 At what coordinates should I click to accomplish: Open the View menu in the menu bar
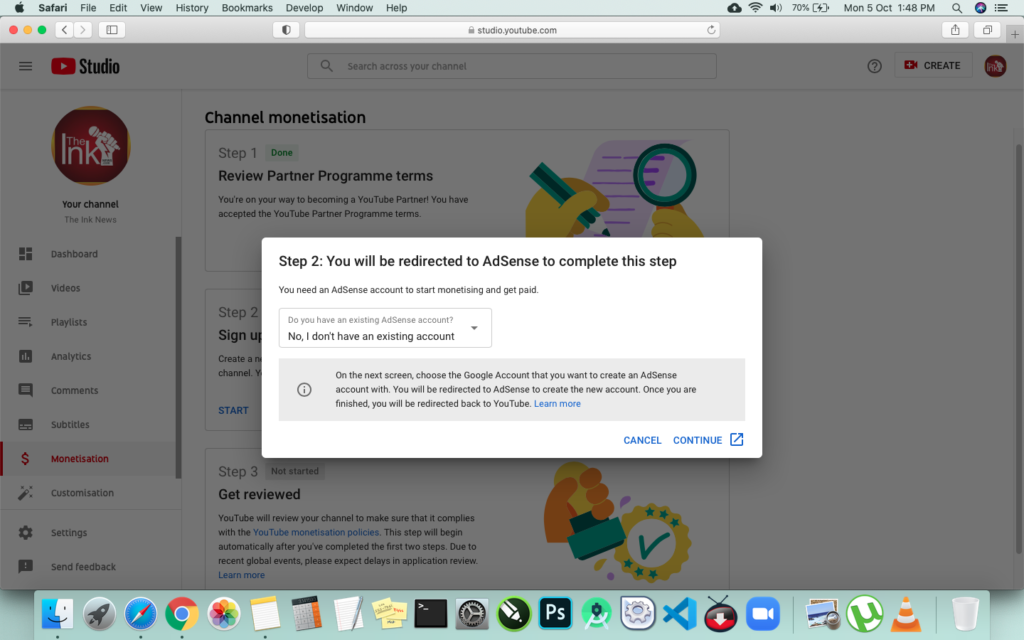tap(151, 8)
